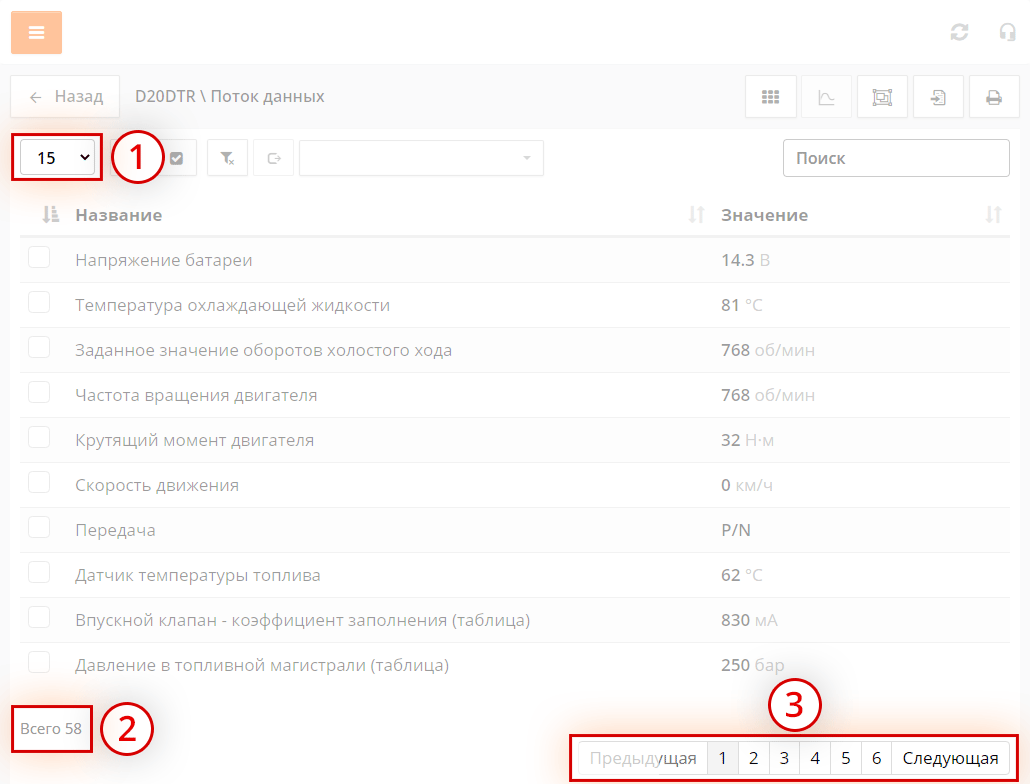The height and width of the screenshot is (784, 1030).
Task: Switch to grid view icon
Action: [x=770, y=97]
